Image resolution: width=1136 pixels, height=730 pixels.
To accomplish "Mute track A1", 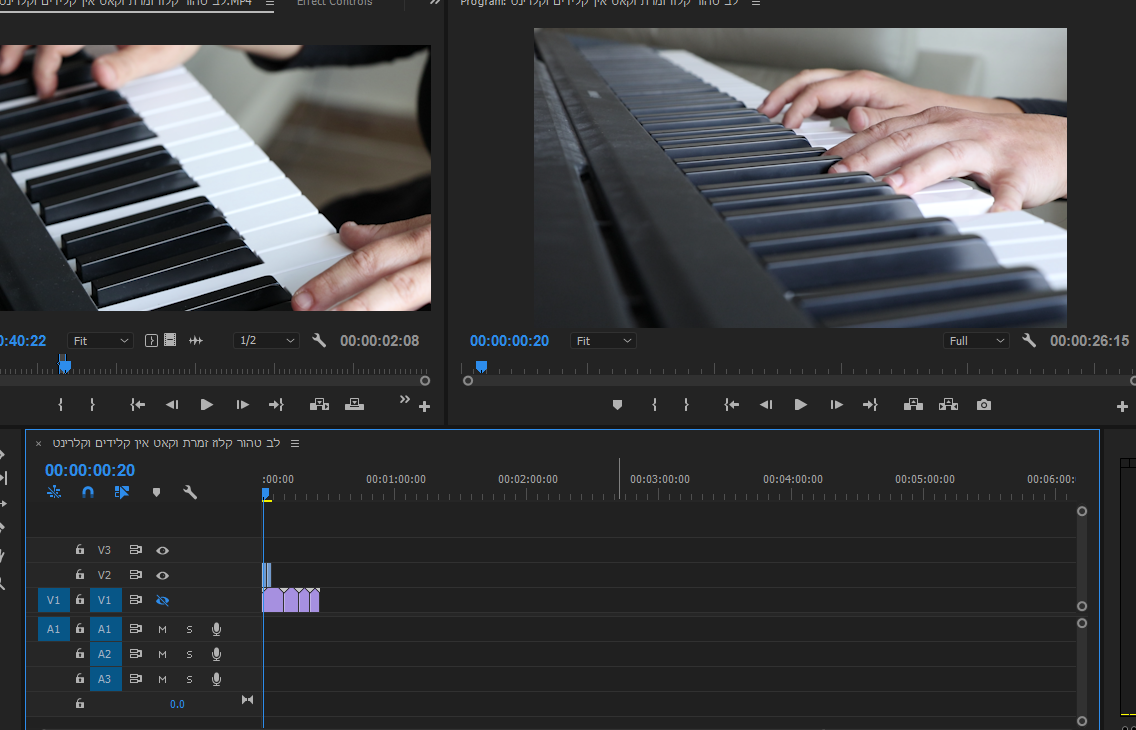I will tap(162, 629).
